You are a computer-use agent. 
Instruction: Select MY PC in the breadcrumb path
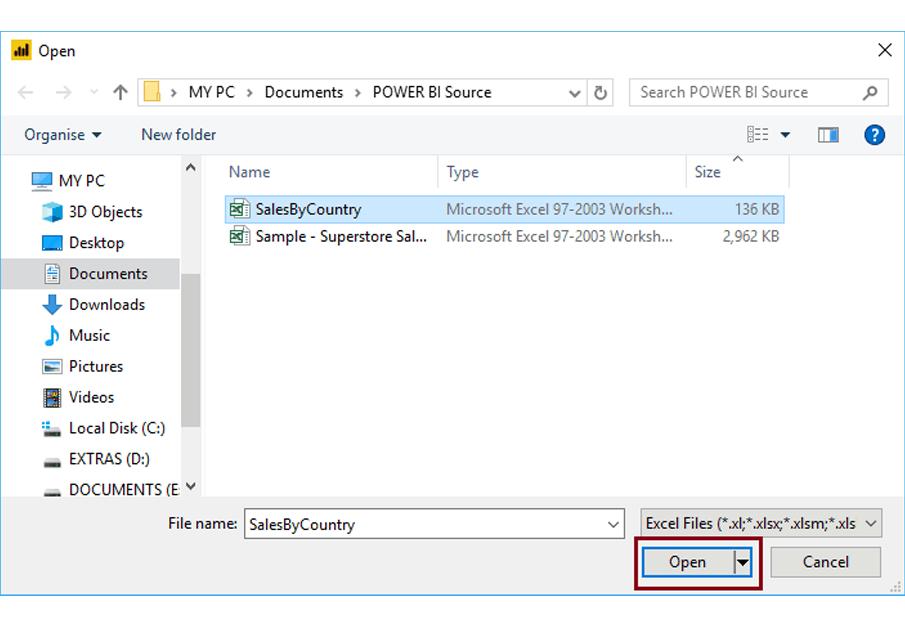211,92
